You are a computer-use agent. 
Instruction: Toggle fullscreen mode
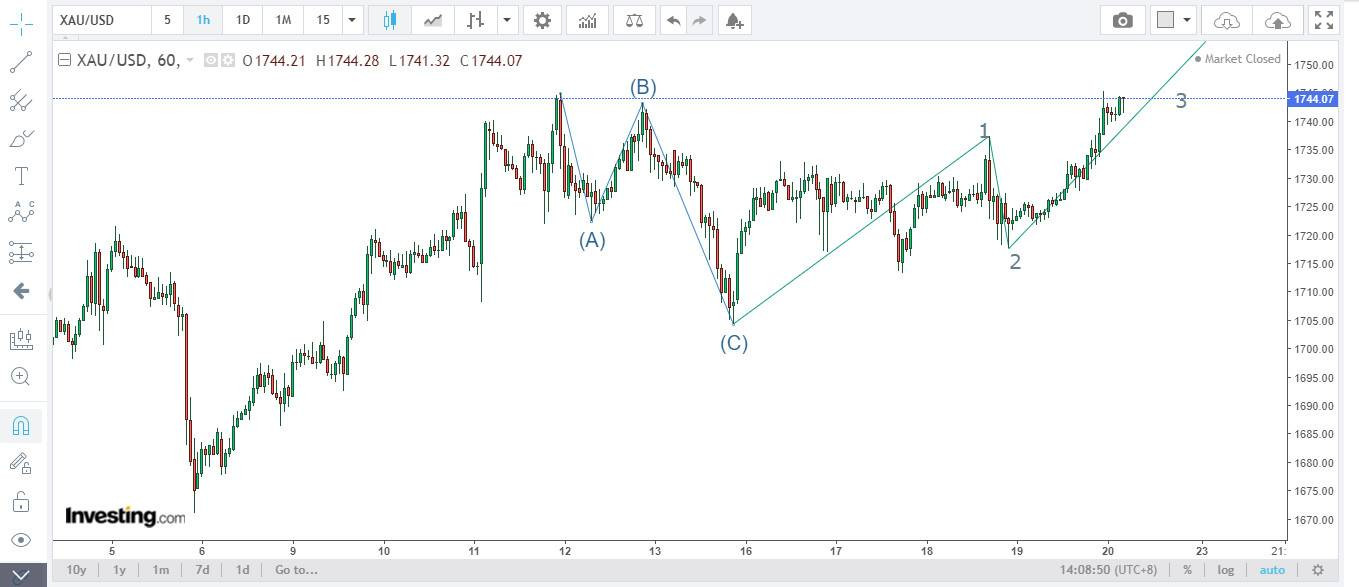(1323, 20)
